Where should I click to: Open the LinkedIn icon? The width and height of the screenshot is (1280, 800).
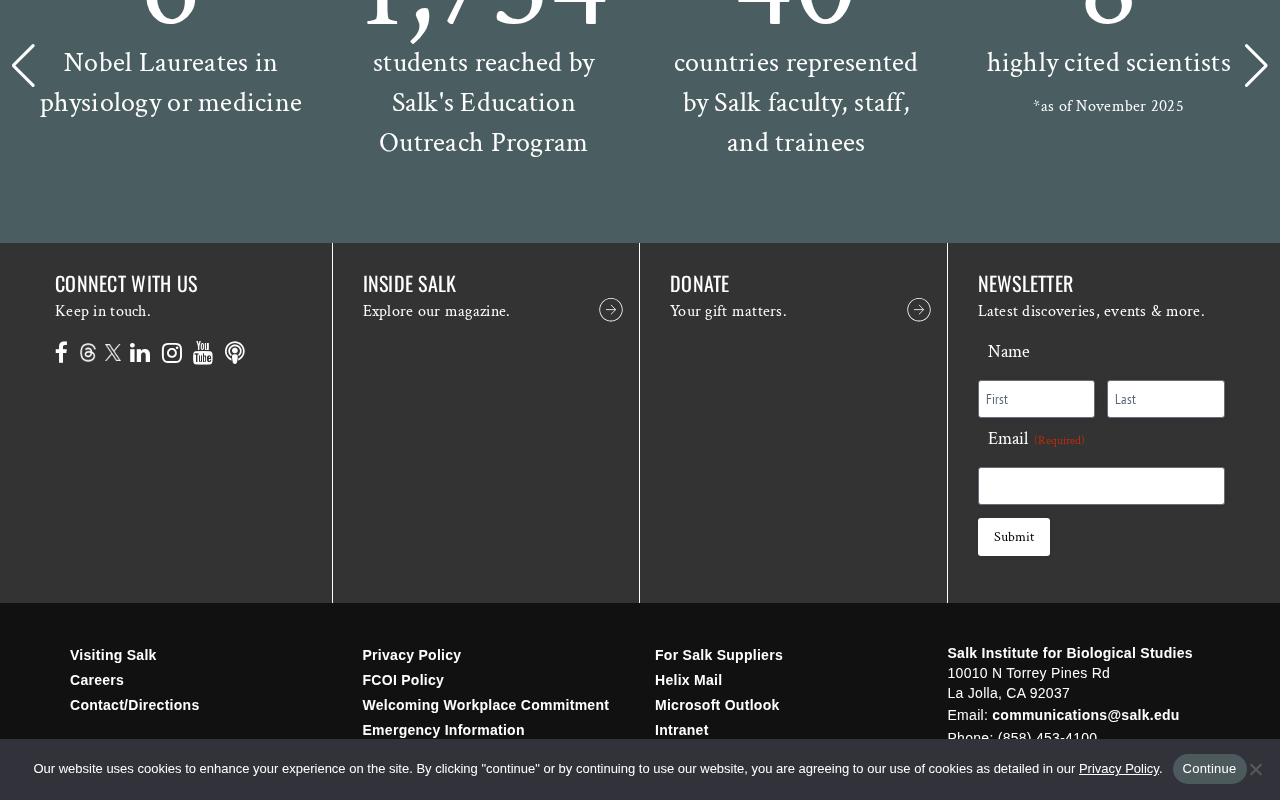(140, 353)
